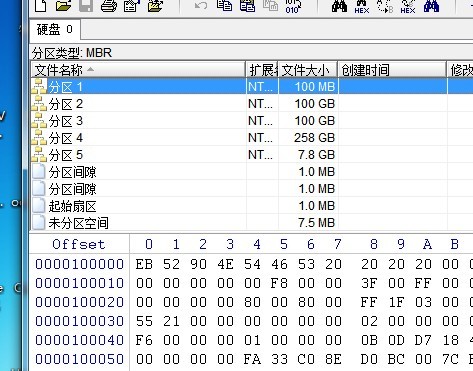
Task: Open Find Text with black binoculars icon
Action: tap(339, 6)
